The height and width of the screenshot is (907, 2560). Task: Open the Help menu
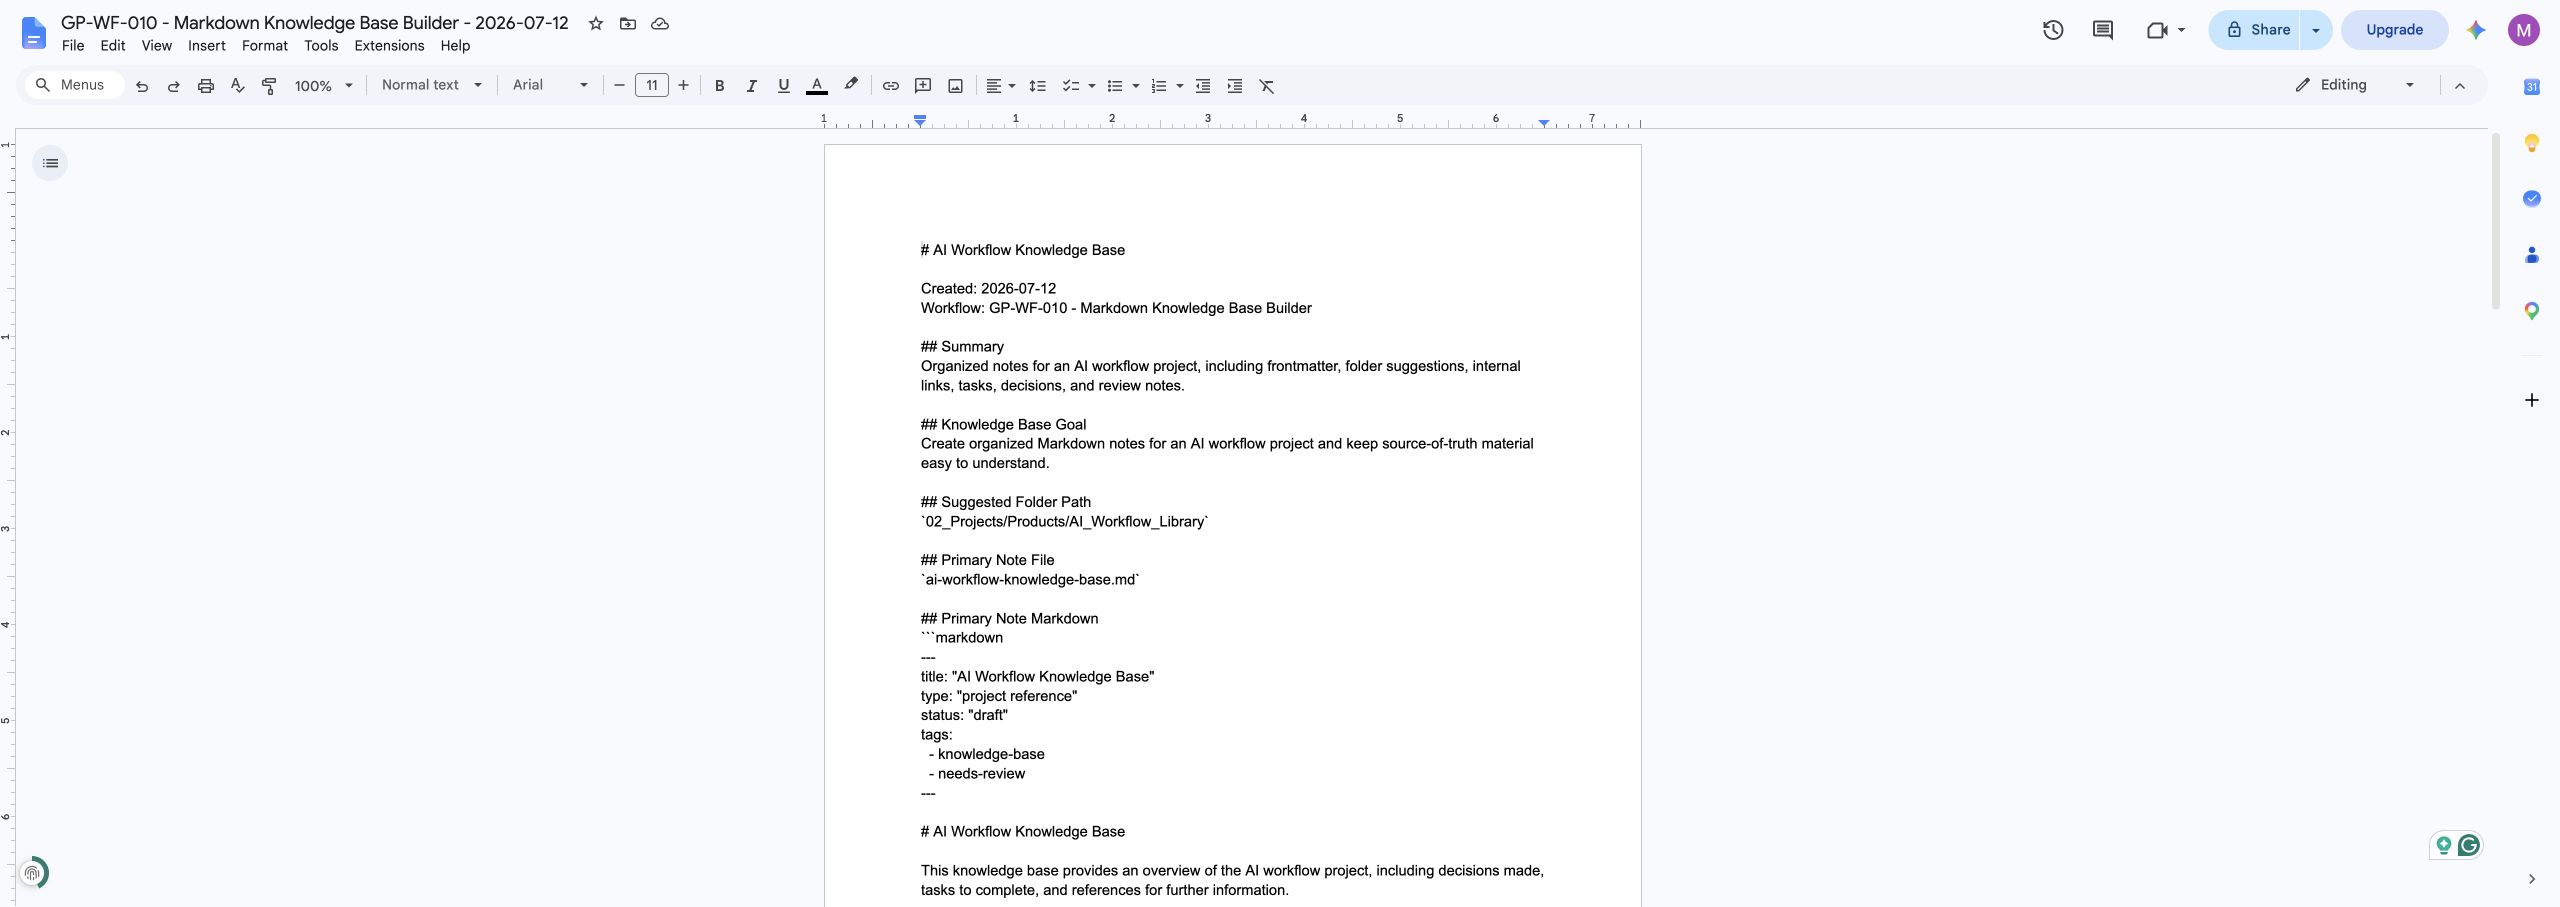pos(455,46)
